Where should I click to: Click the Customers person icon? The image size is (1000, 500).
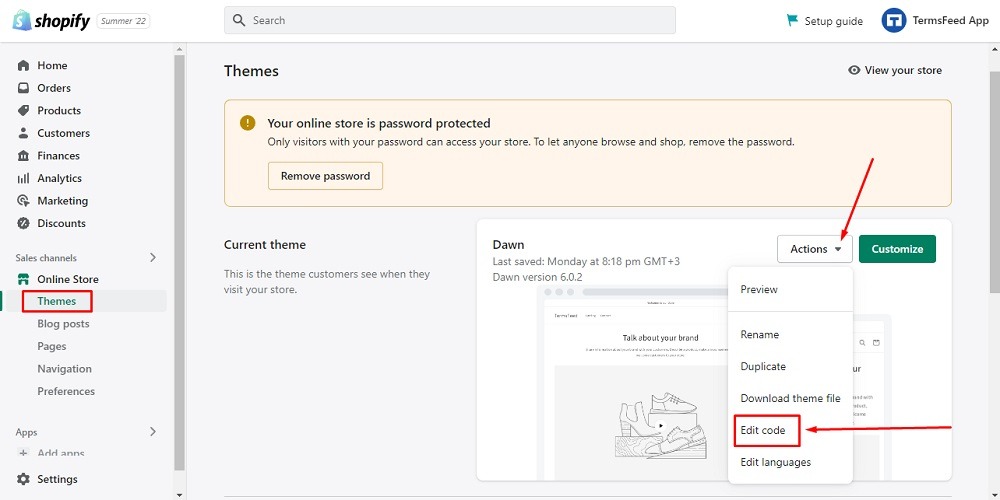tap(24, 133)
